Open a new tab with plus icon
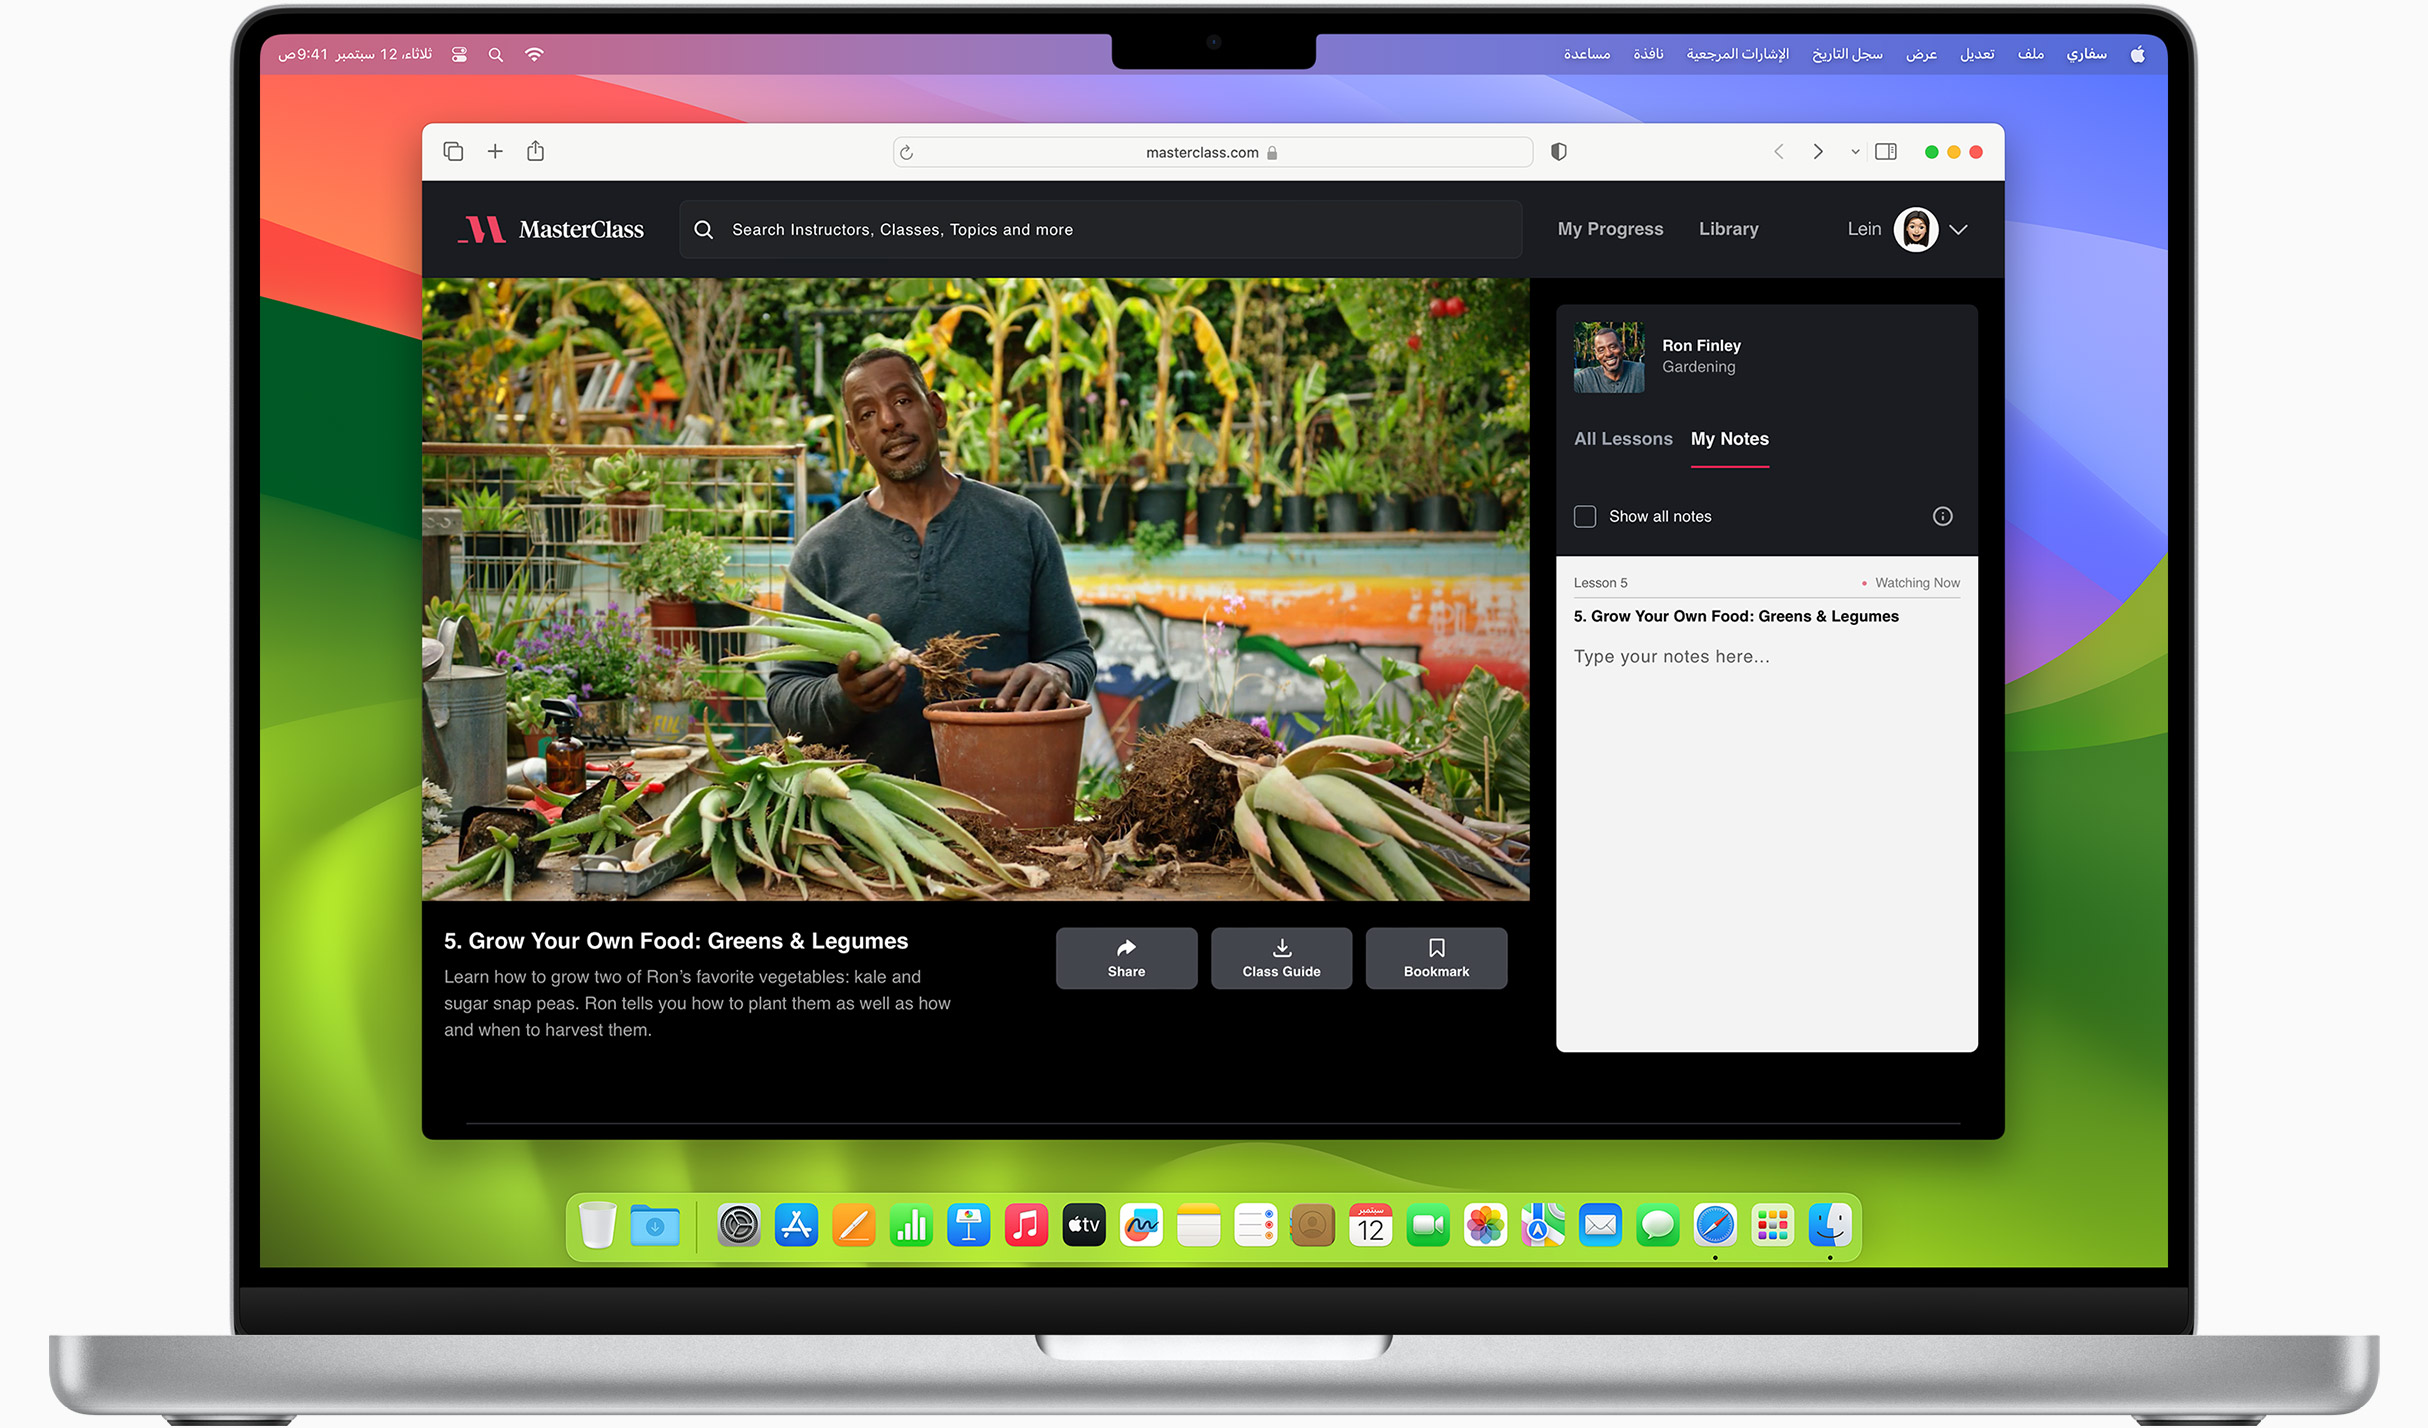The width and height of the screenshot is (2428, 1428). click(x=495, y=151)
